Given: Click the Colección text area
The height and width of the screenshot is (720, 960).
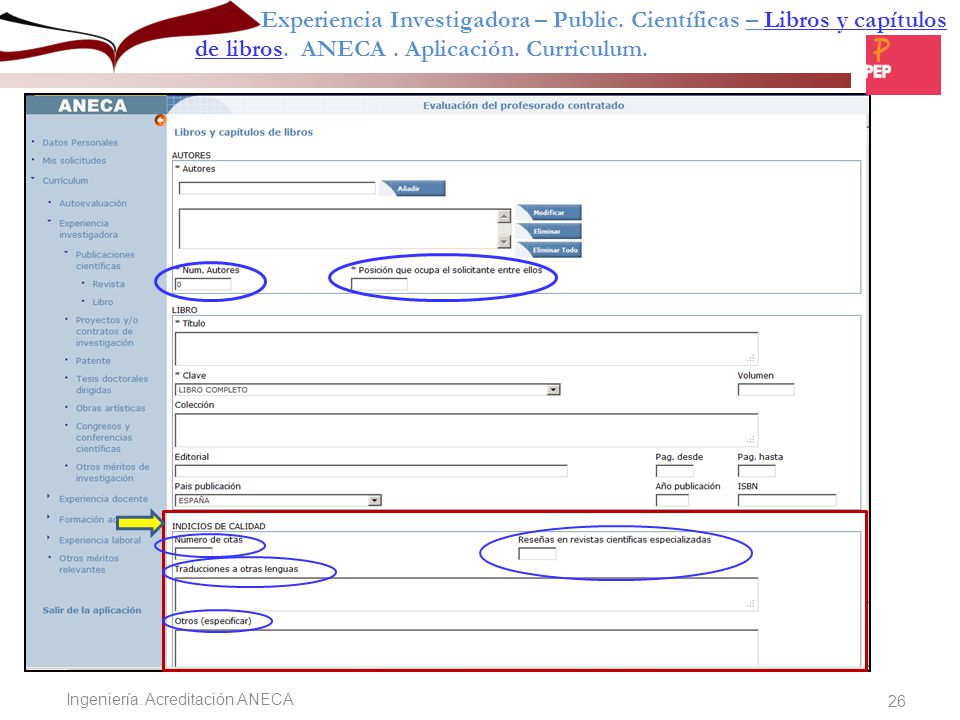Looking at the screenshot, I should 467,430.
